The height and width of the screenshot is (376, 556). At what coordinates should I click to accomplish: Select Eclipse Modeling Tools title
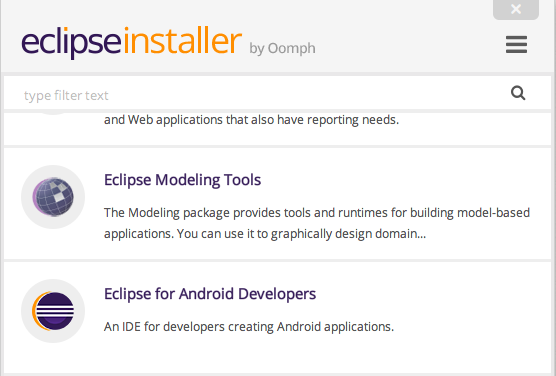pos(182,180)
